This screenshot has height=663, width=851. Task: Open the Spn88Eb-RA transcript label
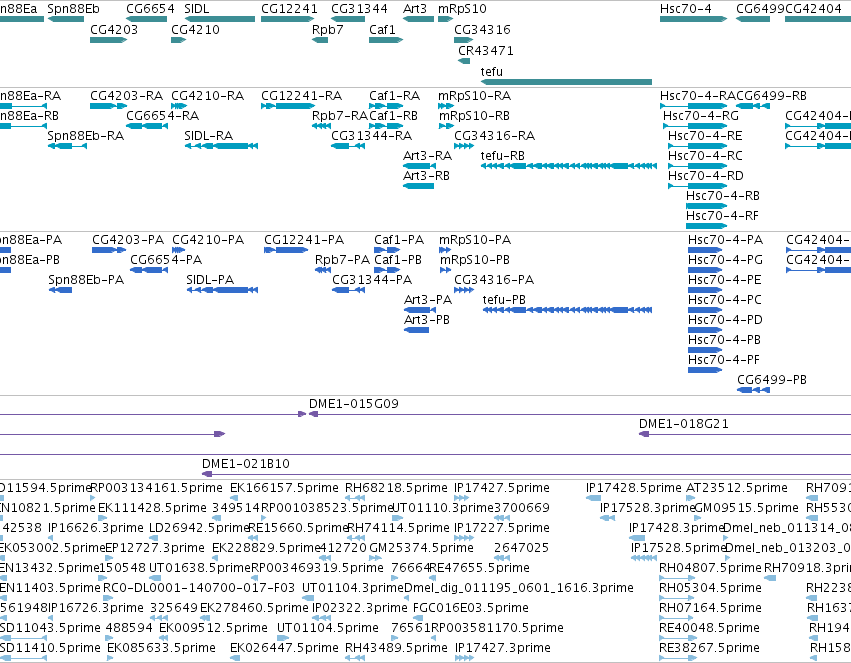click(x=86, y=136)
